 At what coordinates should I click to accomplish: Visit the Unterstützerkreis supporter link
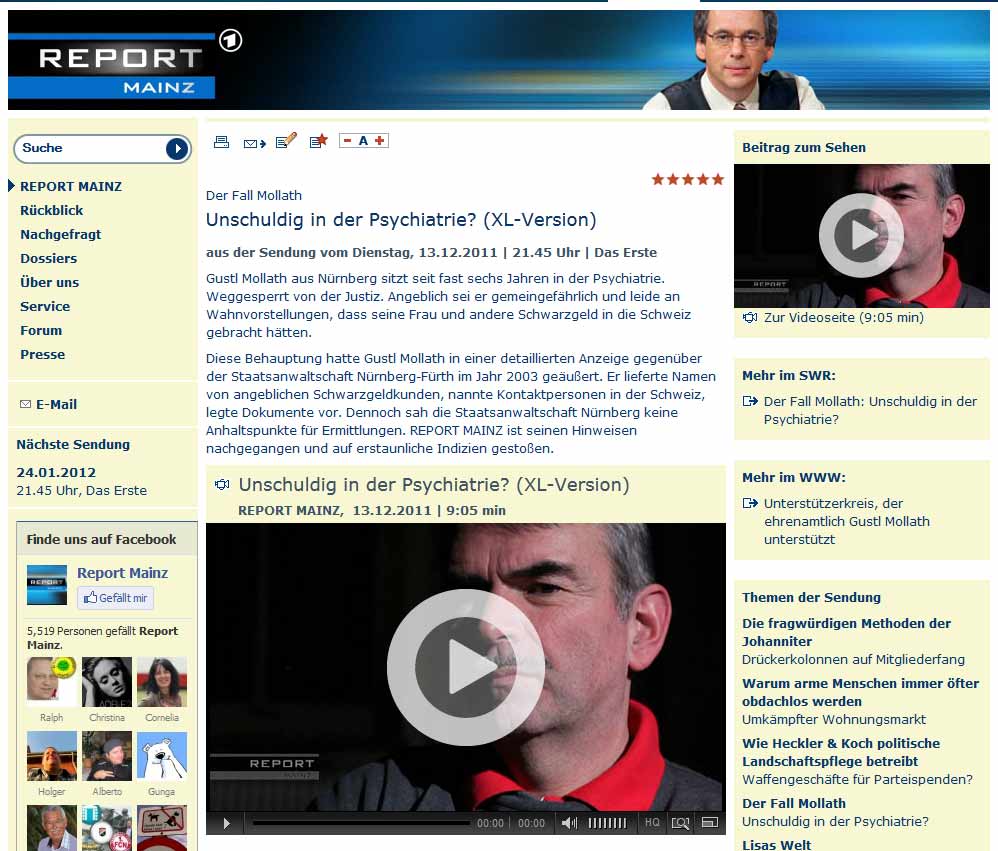coord(847,521)
